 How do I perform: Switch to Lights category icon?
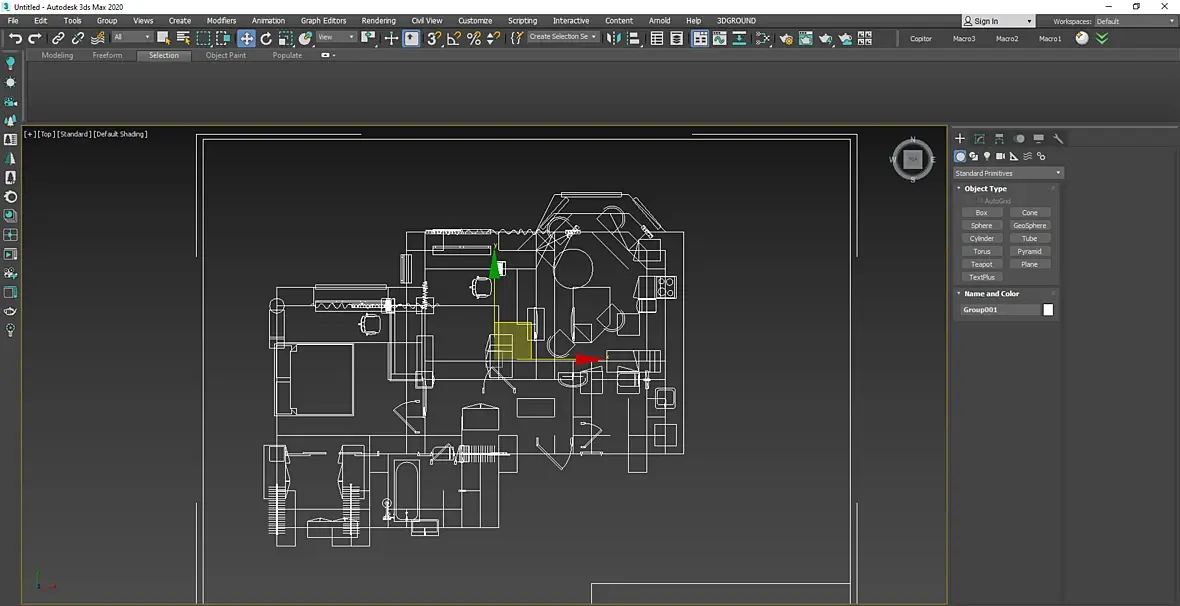[x=987, y=156]
